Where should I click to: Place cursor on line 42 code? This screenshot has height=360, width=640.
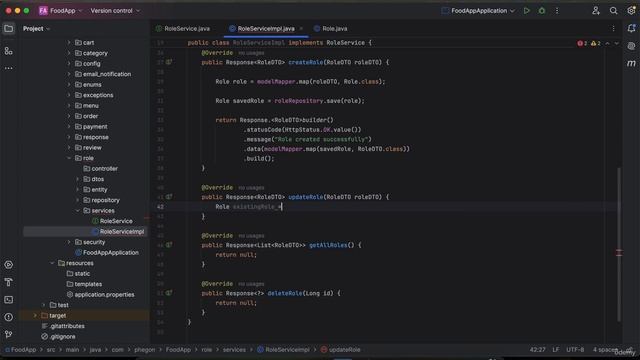click(249, 207)
